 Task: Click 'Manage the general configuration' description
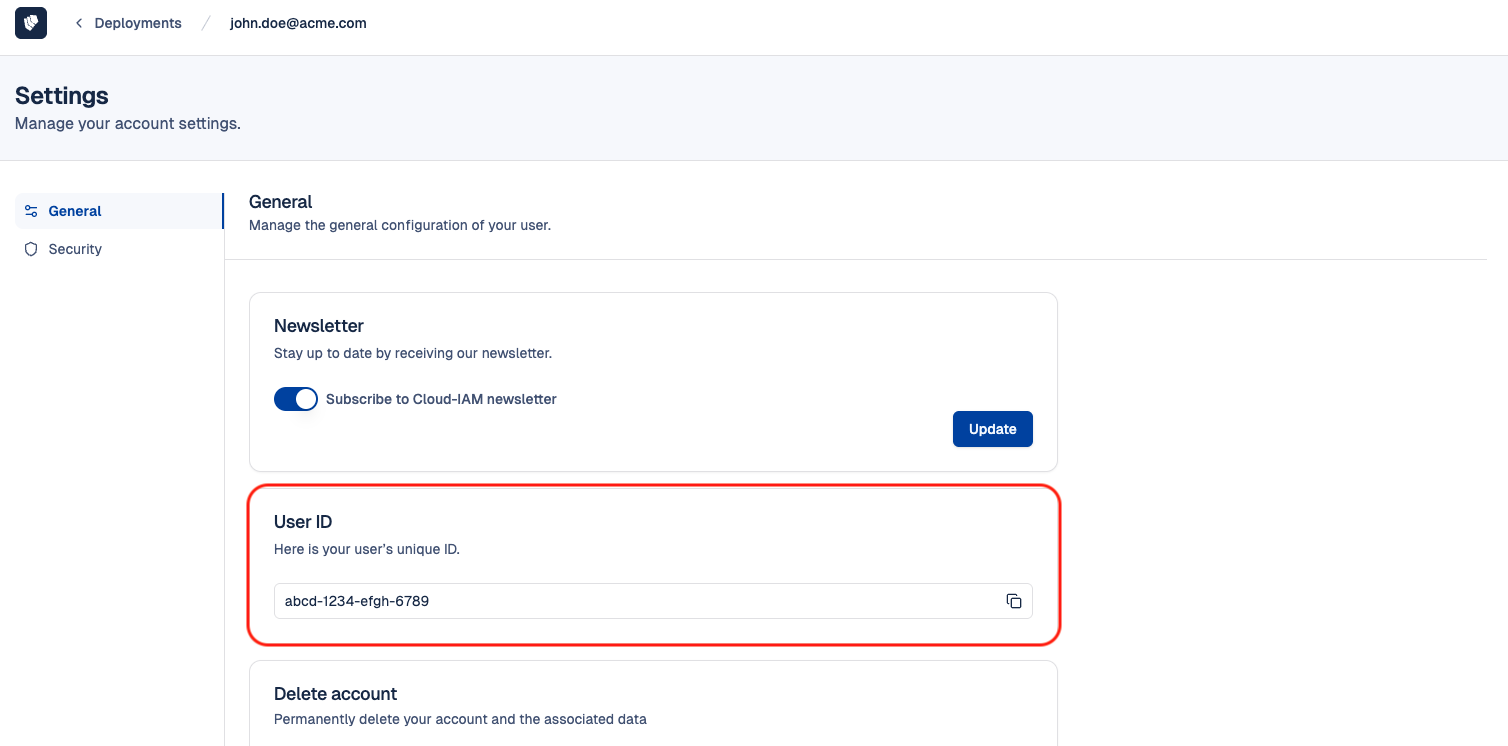400,225
